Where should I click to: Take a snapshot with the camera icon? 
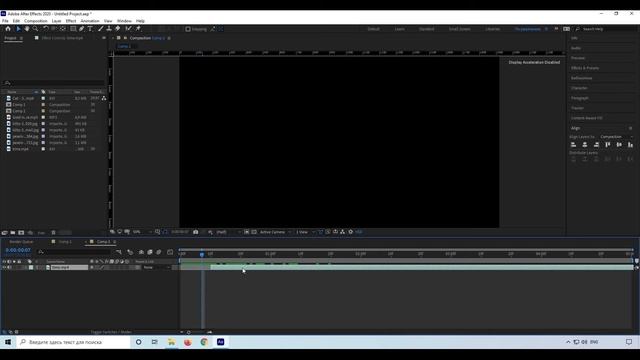[196, 232]
